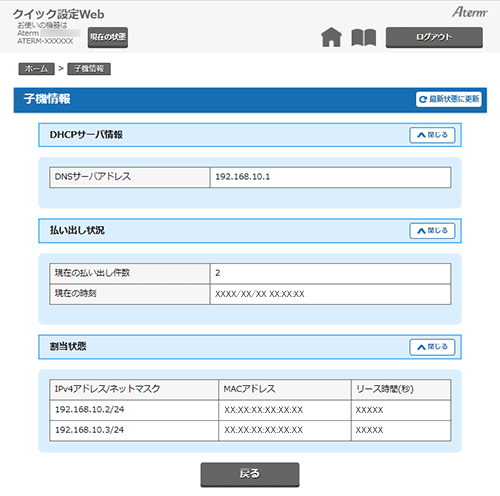
Task: Click the 戻る button
Action: coord(250,474)
